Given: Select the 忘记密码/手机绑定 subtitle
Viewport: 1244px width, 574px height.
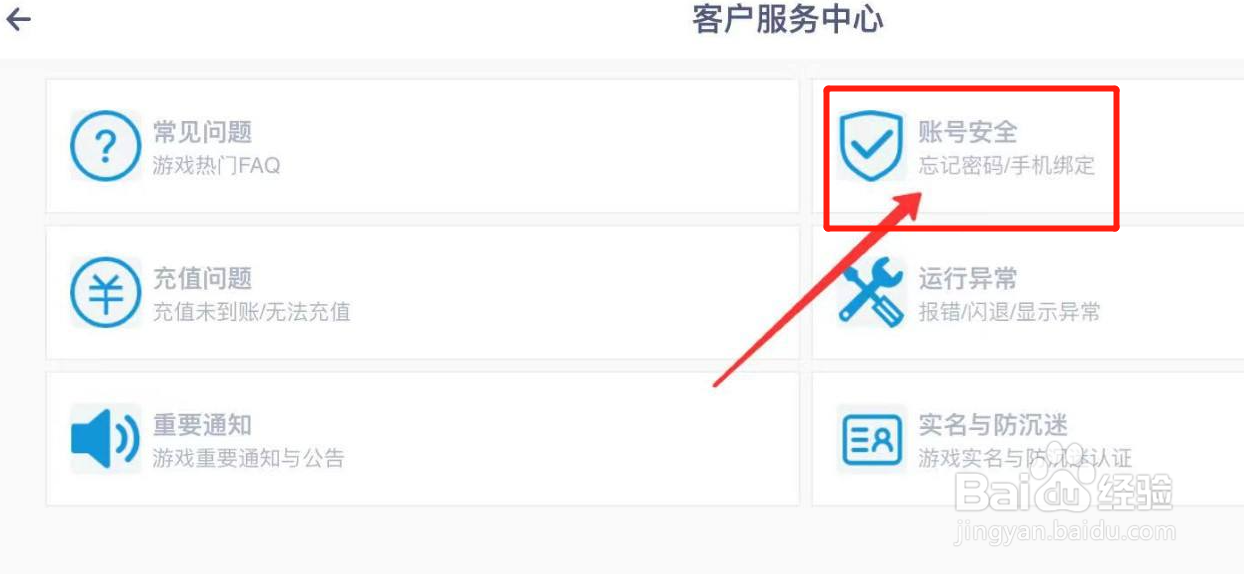Looking at the screenshot, I should [1007, 166].
